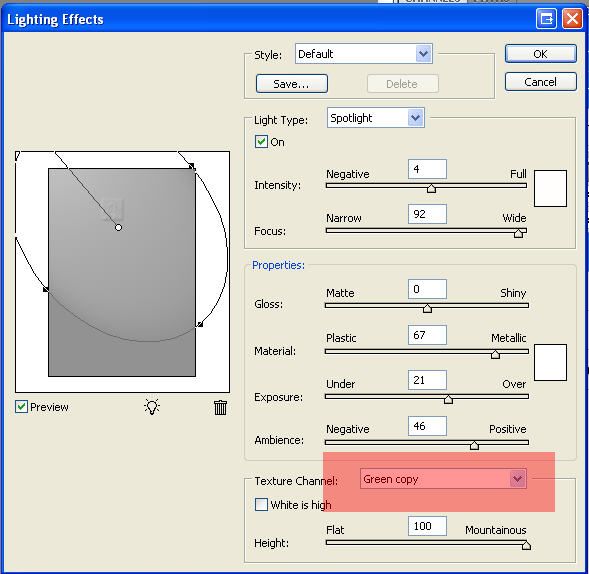Open the Texture Channel dropdown showing Green copy
Viewport: 589px width, 574px height.
[x=443, y=479]
